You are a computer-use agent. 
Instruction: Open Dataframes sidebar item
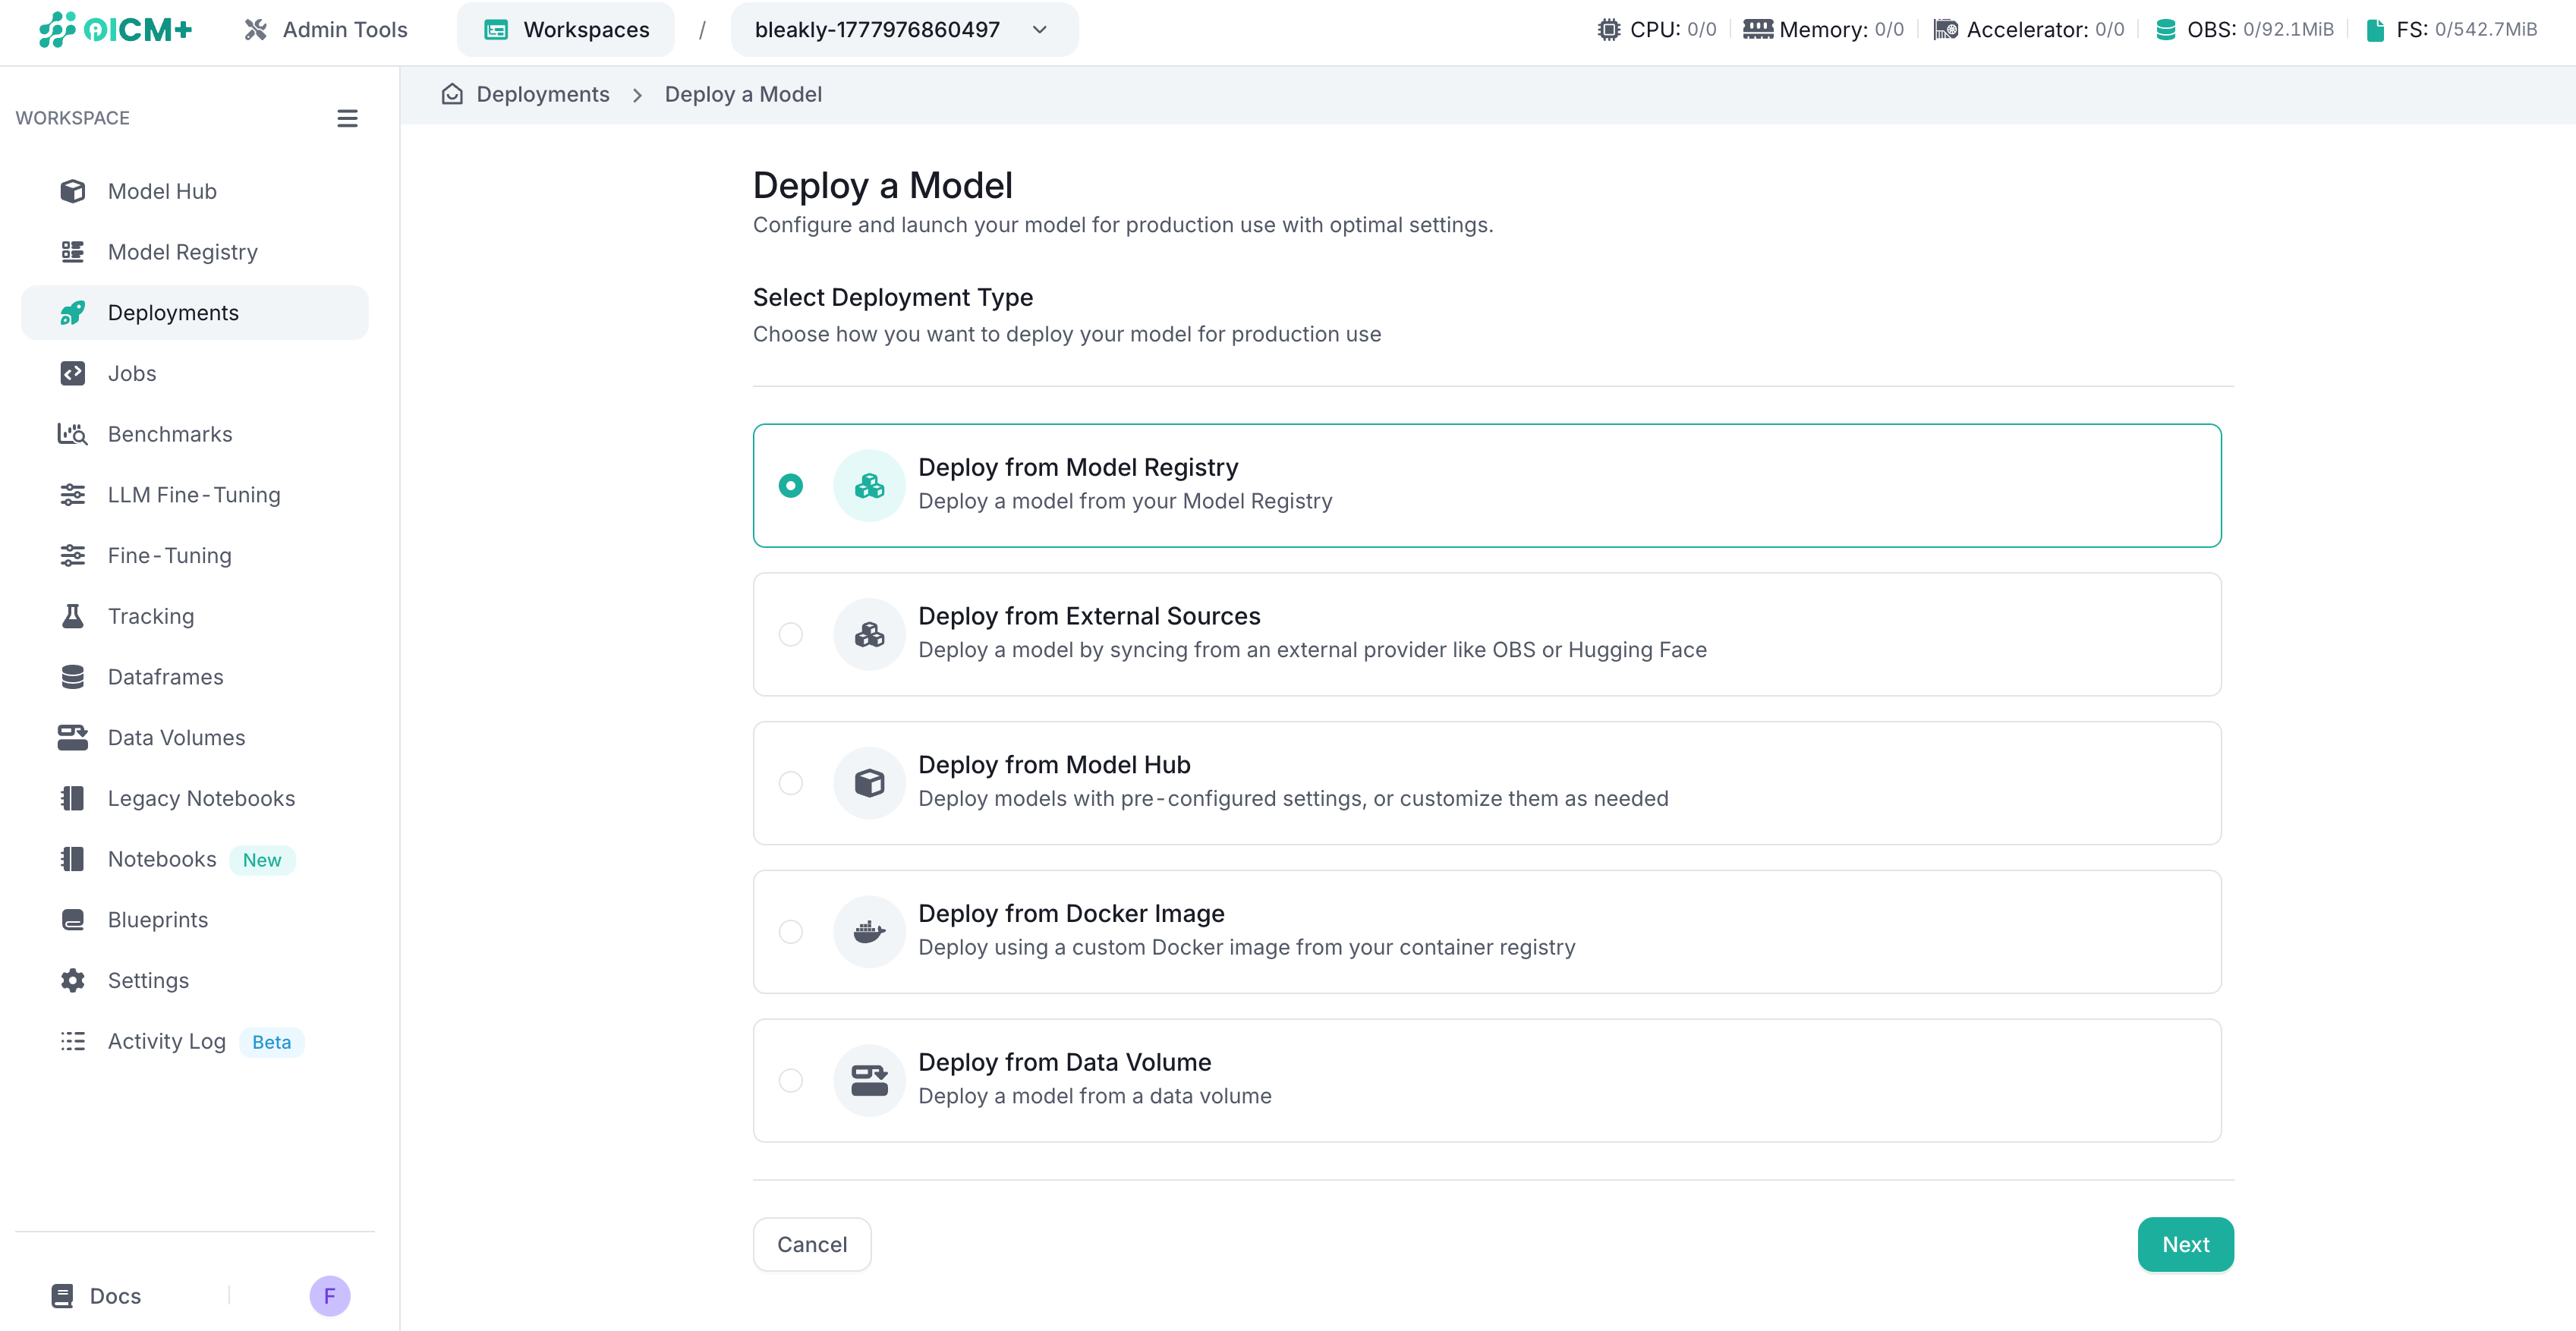pyautogui.click(x=195, y=677)
